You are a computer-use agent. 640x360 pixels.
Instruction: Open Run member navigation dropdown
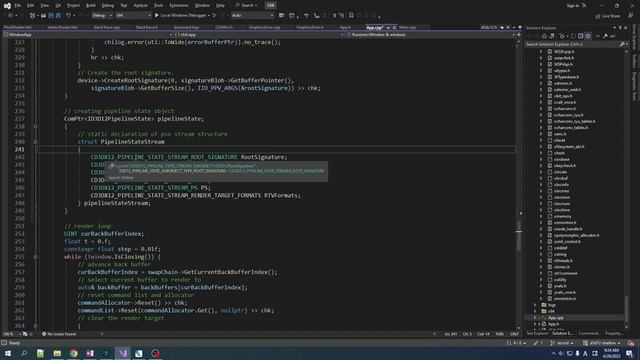[x=431, y=35]
